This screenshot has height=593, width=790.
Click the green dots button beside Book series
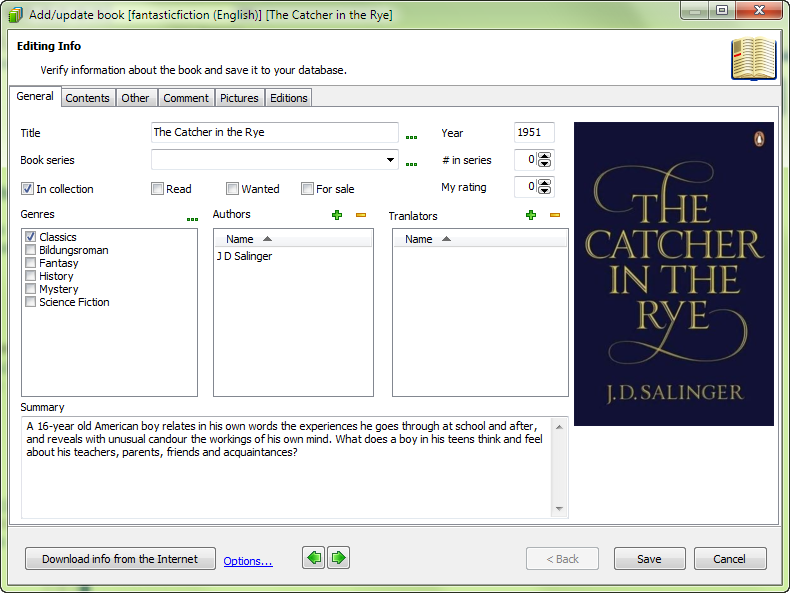pyautogui.click(x=411, y=164)
